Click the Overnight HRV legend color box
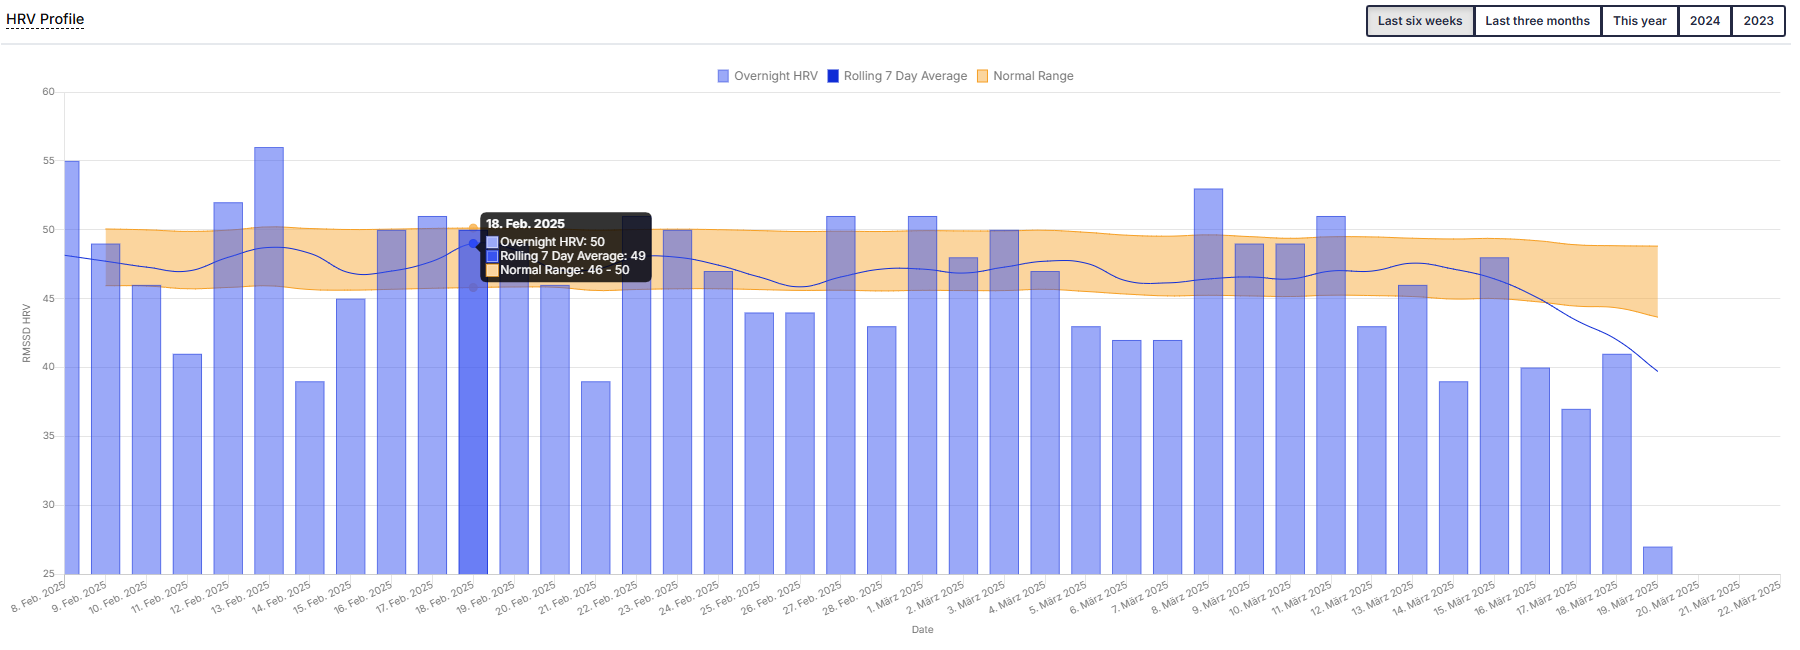 tap(723, 76)
